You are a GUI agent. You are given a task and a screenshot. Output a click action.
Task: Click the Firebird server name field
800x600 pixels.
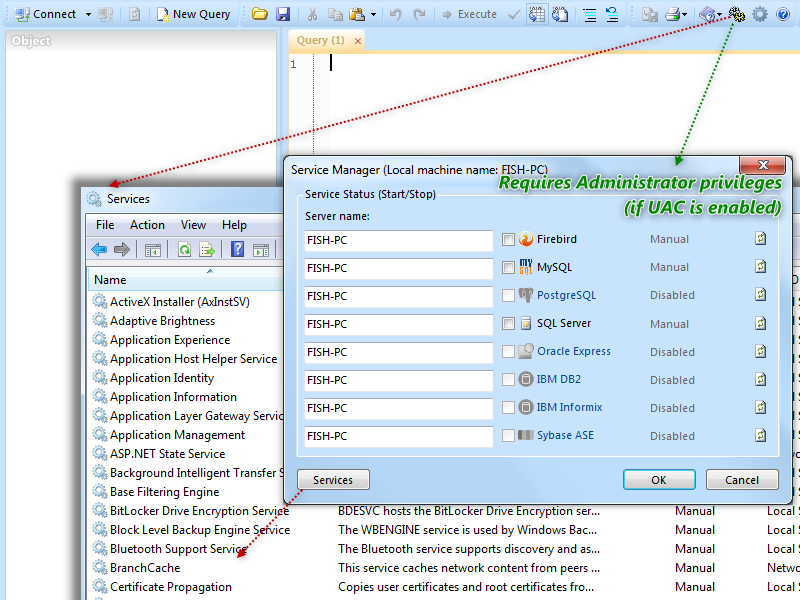coord(398,240)
